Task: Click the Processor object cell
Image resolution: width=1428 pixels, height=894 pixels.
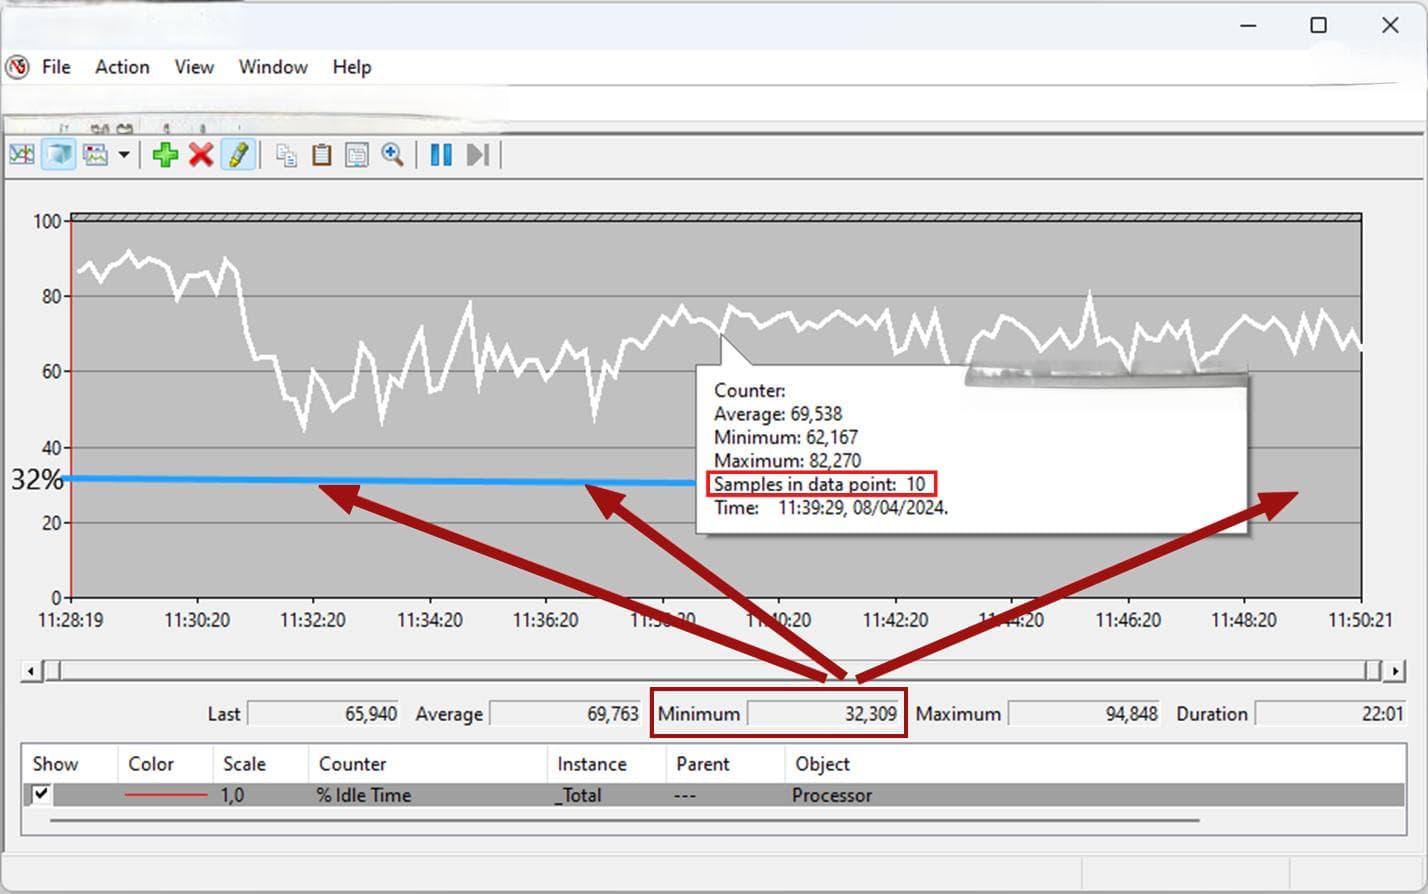Action: click(x=832, y=795)
